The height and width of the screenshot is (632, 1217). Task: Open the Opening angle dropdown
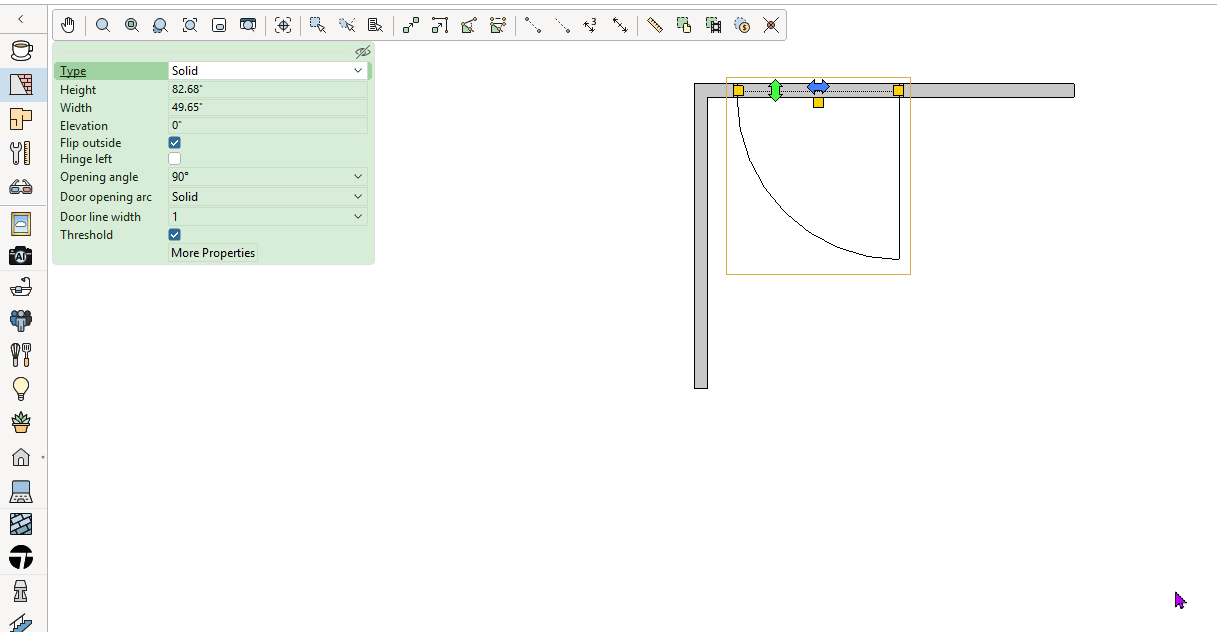point(268,177)
